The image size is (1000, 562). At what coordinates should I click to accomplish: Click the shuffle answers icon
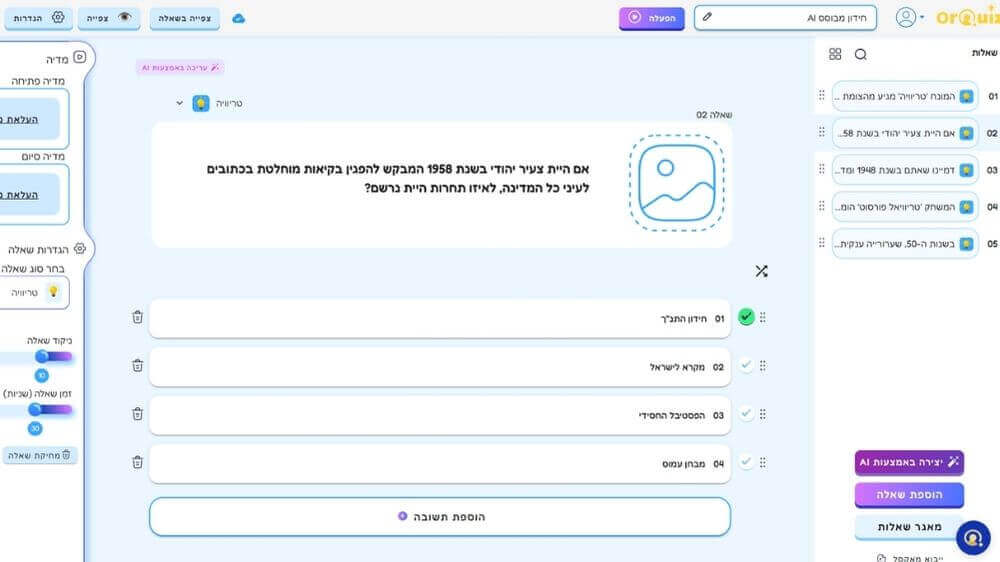(761, 271)
